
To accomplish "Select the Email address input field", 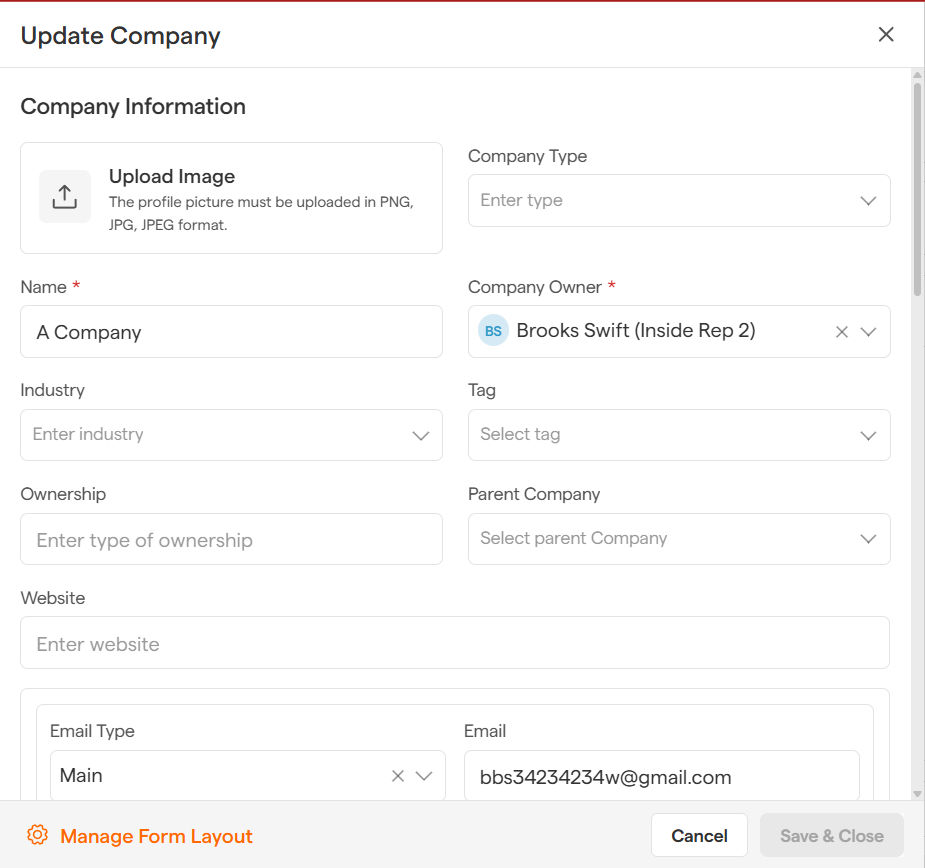I will point(661,777).
